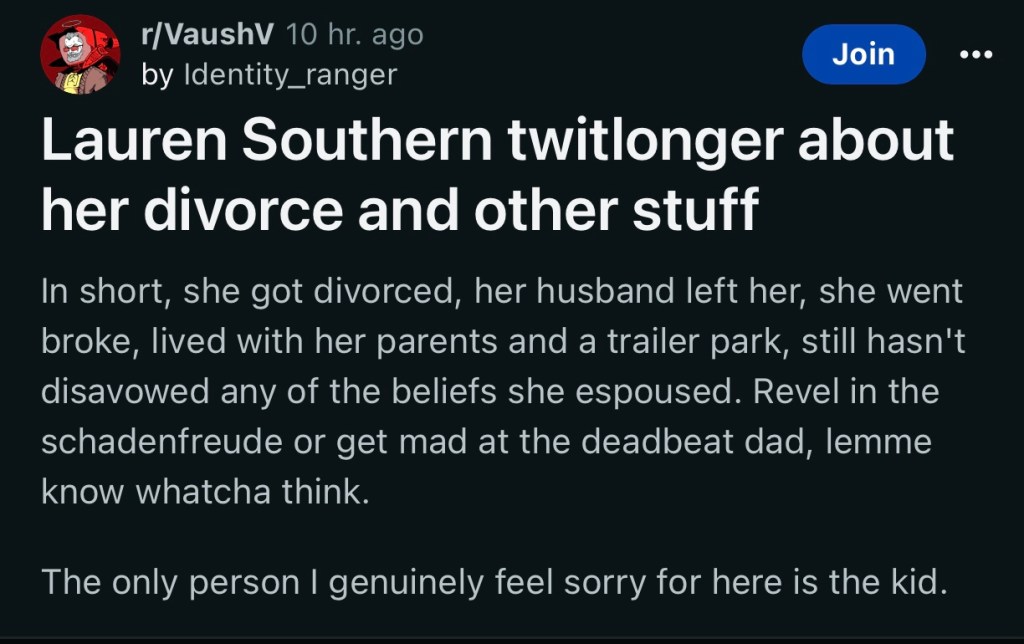View the Identity_ranger author profile

click(x=291, y=74)
